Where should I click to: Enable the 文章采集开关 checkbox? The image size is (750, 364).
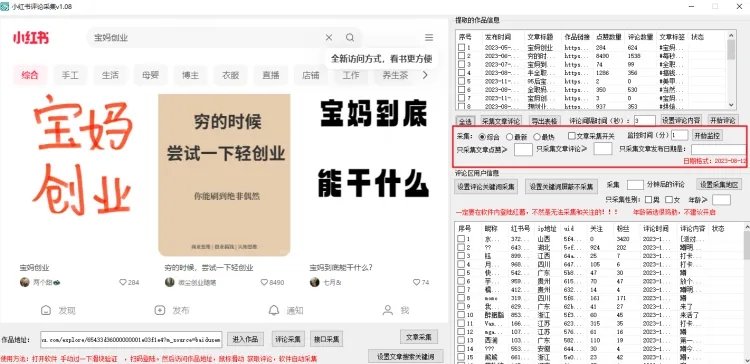point(572,136)
